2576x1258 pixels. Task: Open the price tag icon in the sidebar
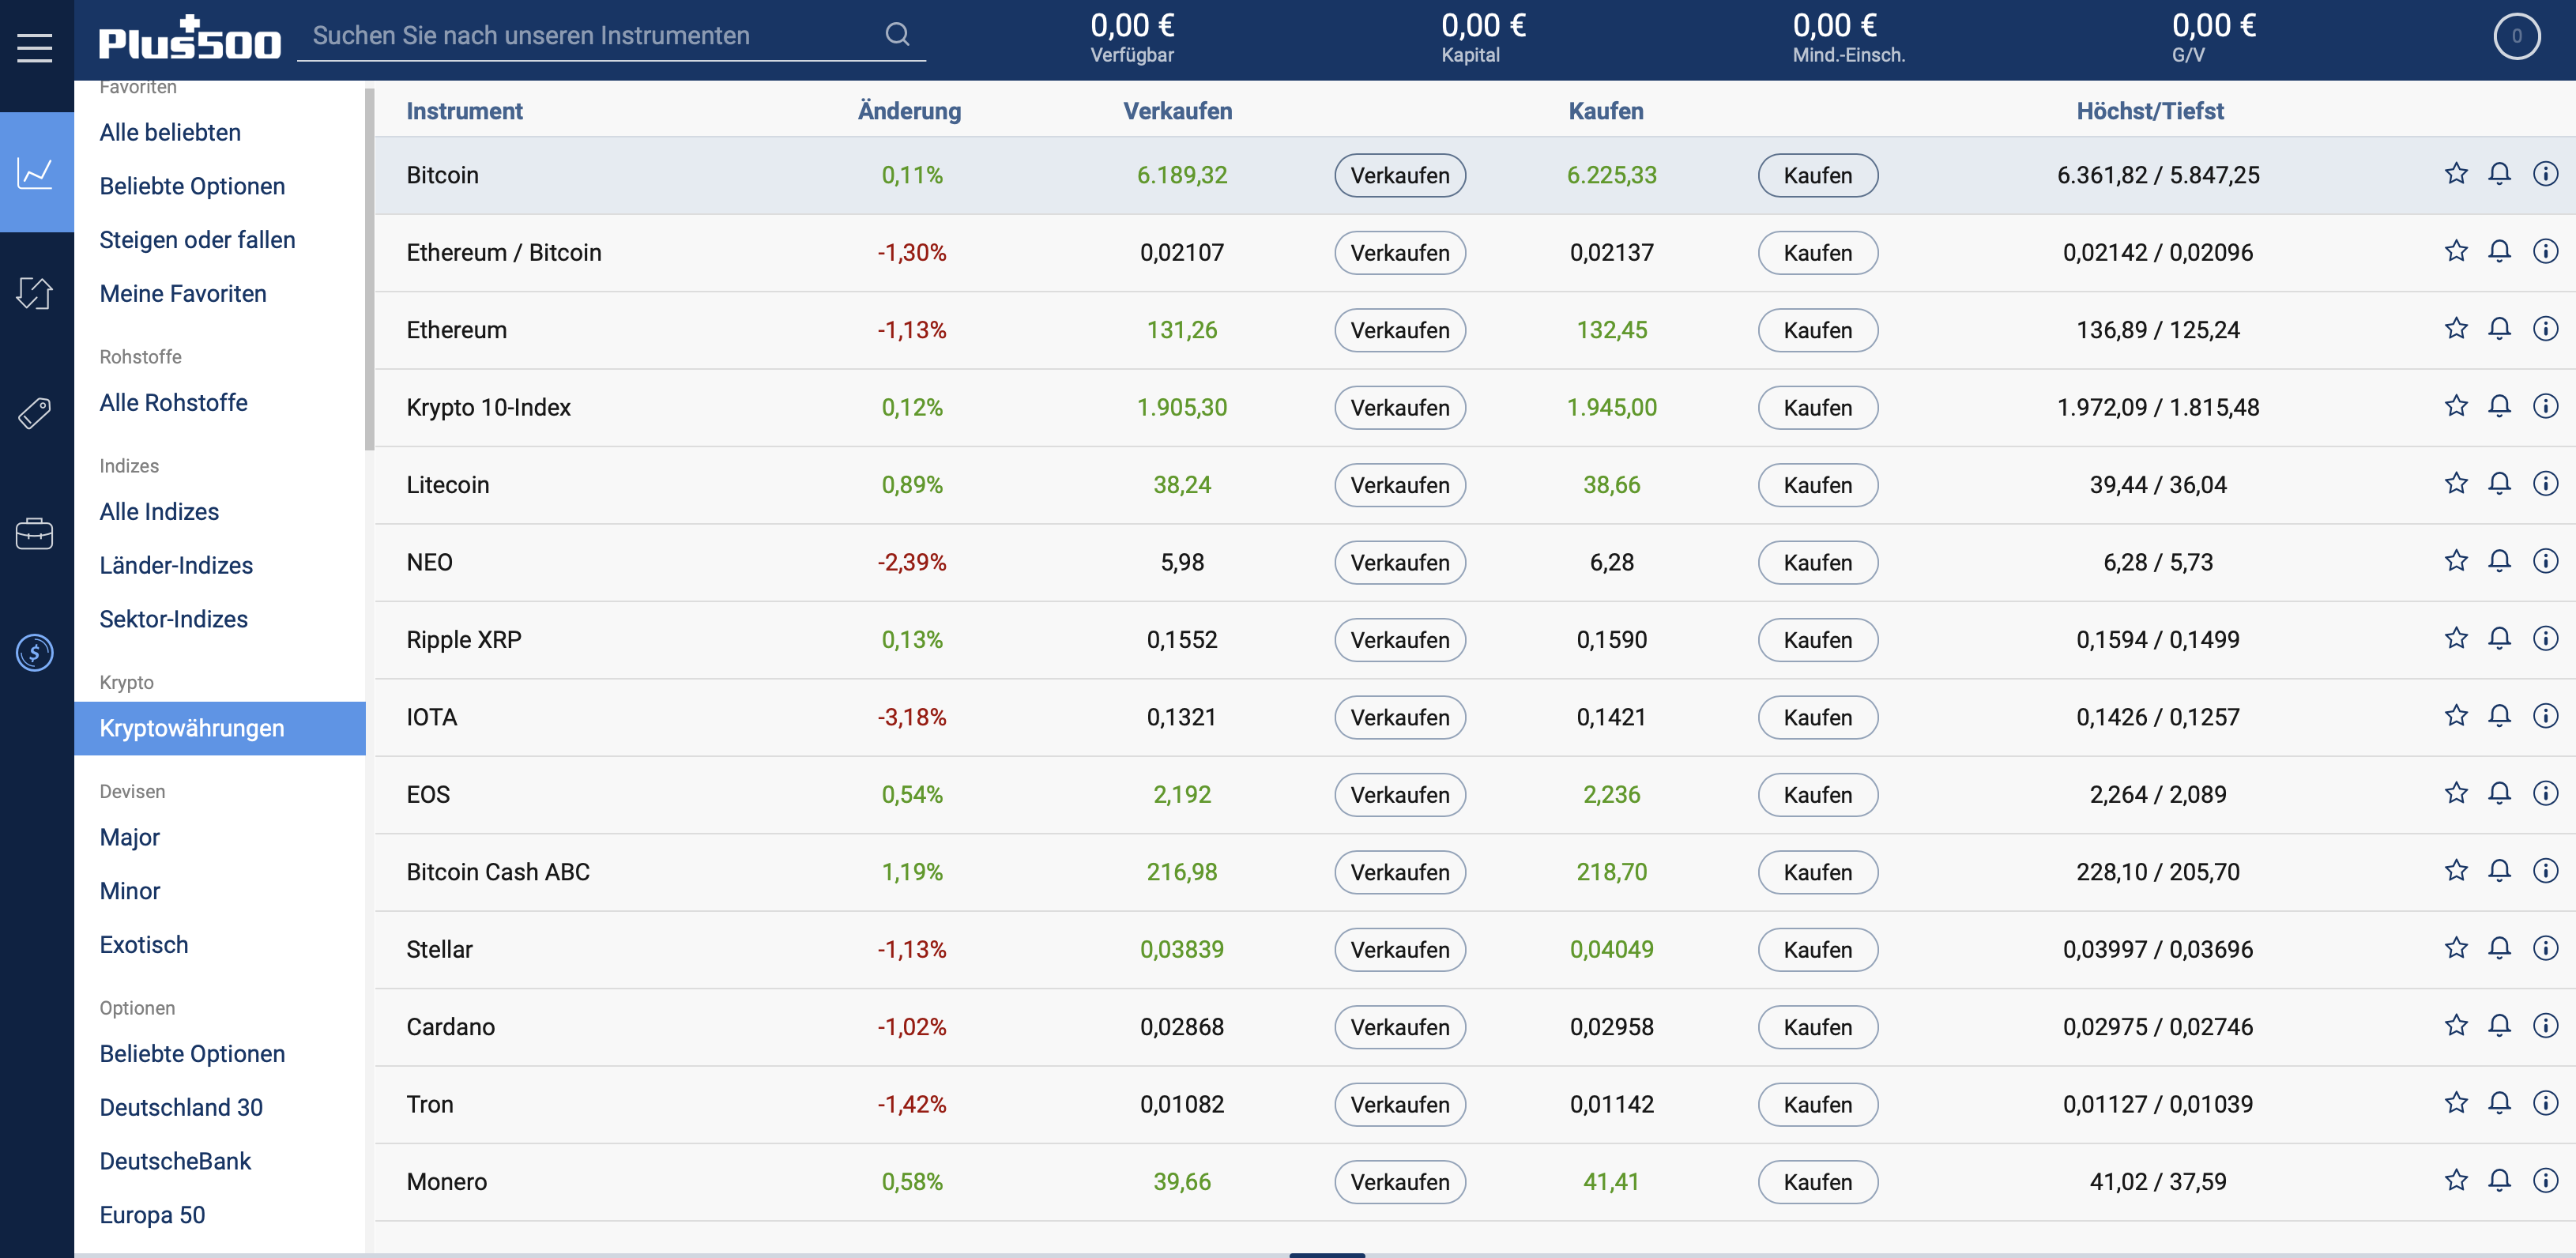click(36, 412)
